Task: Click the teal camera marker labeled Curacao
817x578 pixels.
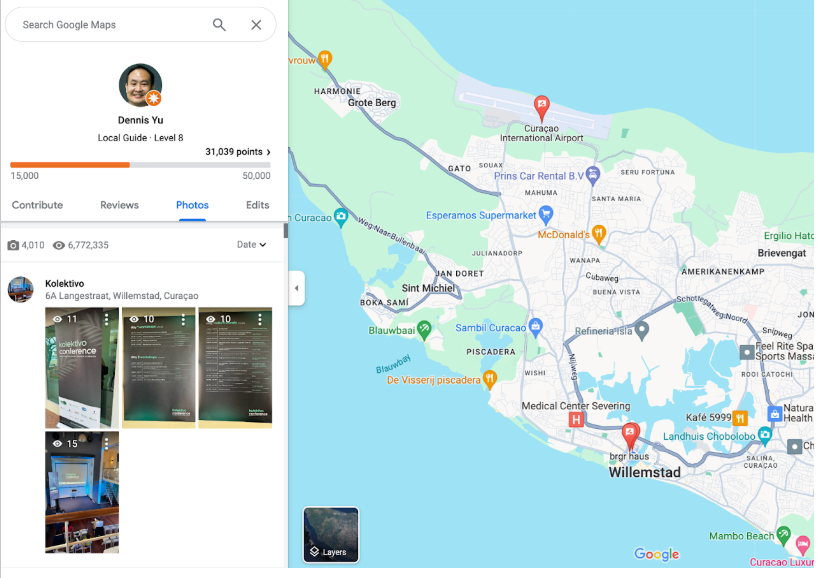Action: coord(341,217)
